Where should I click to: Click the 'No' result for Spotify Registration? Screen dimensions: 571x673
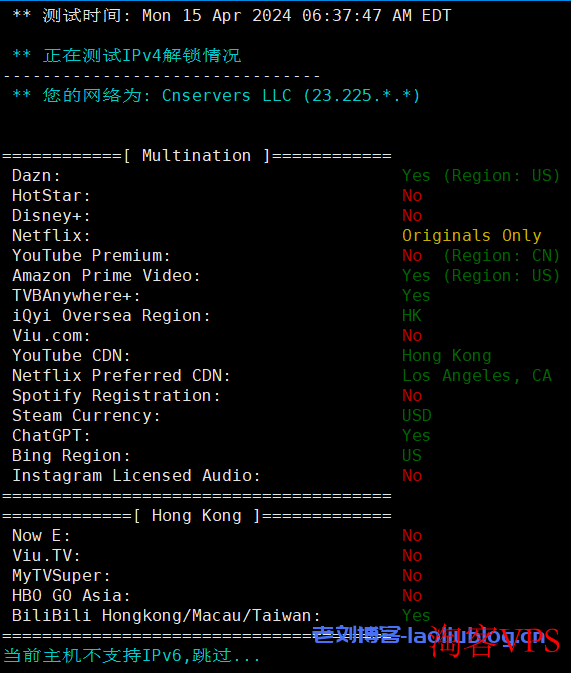pos(412,395)
